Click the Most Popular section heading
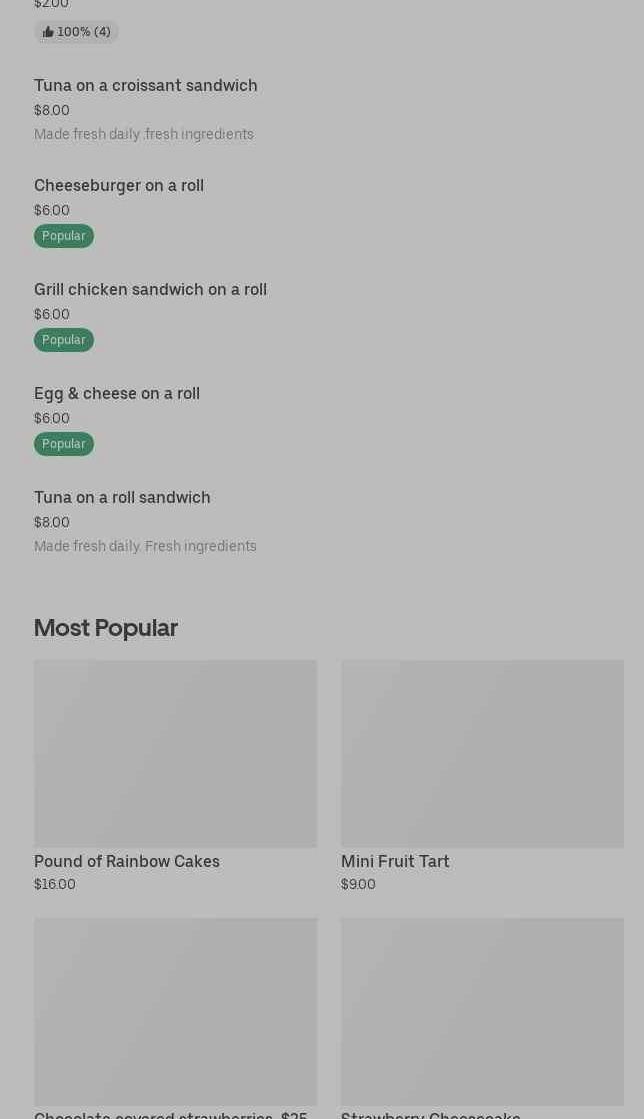Viewport: 644px width, 1119px height. pyautogui.click(x=106, y=628)
